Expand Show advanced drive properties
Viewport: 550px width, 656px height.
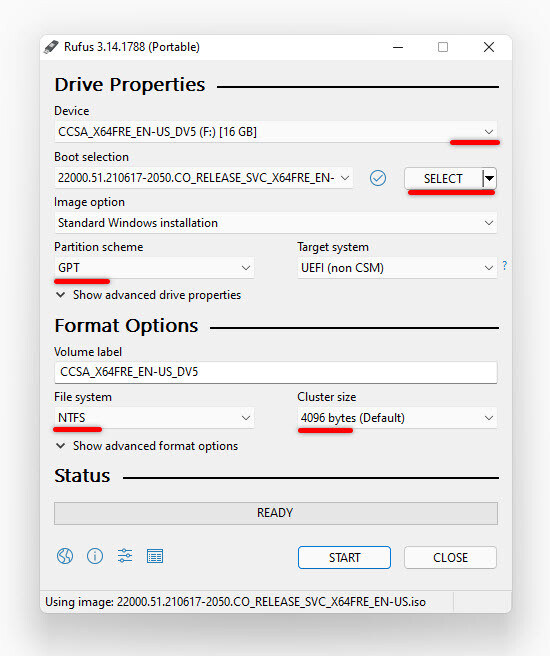click(148, 295)
